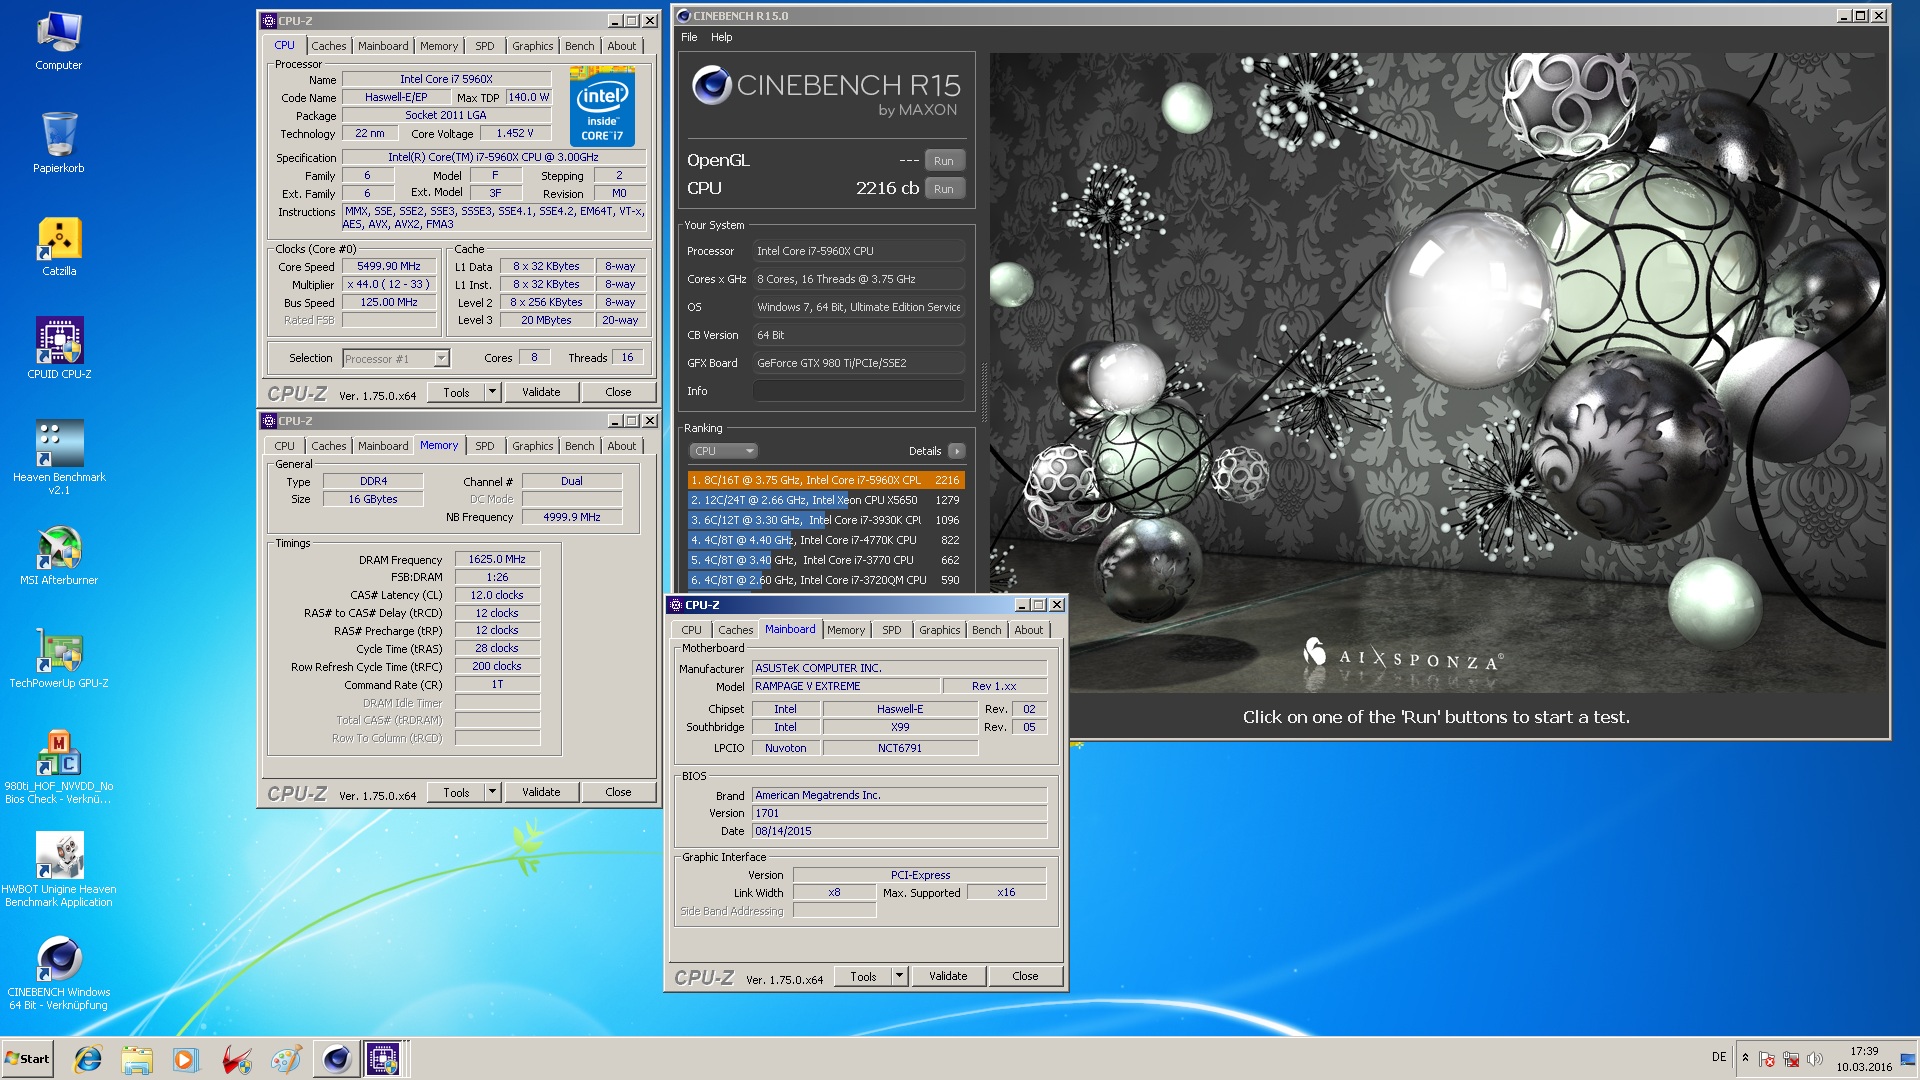Select the top ranking row i7-5960X 2216
Image resolution: width=1920 pixels, height=1080 pixels.
tap(825, 480)
